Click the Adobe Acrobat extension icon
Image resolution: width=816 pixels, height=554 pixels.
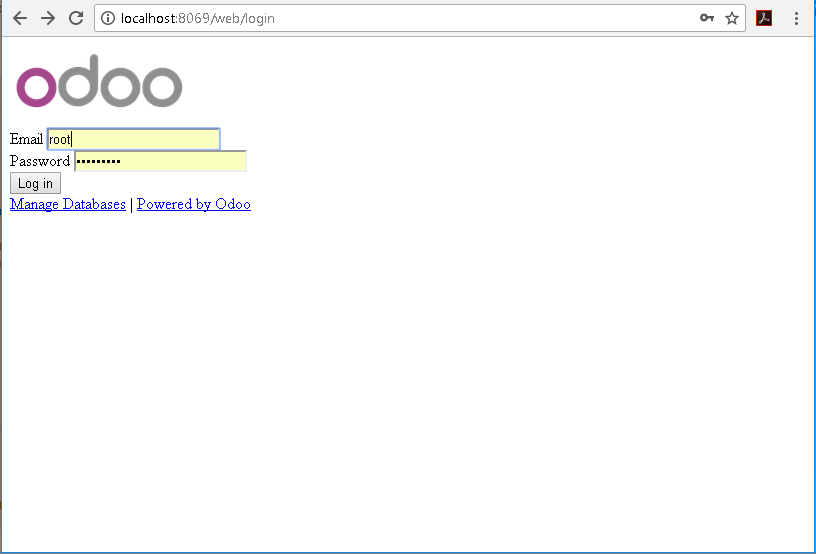(x=763, y=18)
